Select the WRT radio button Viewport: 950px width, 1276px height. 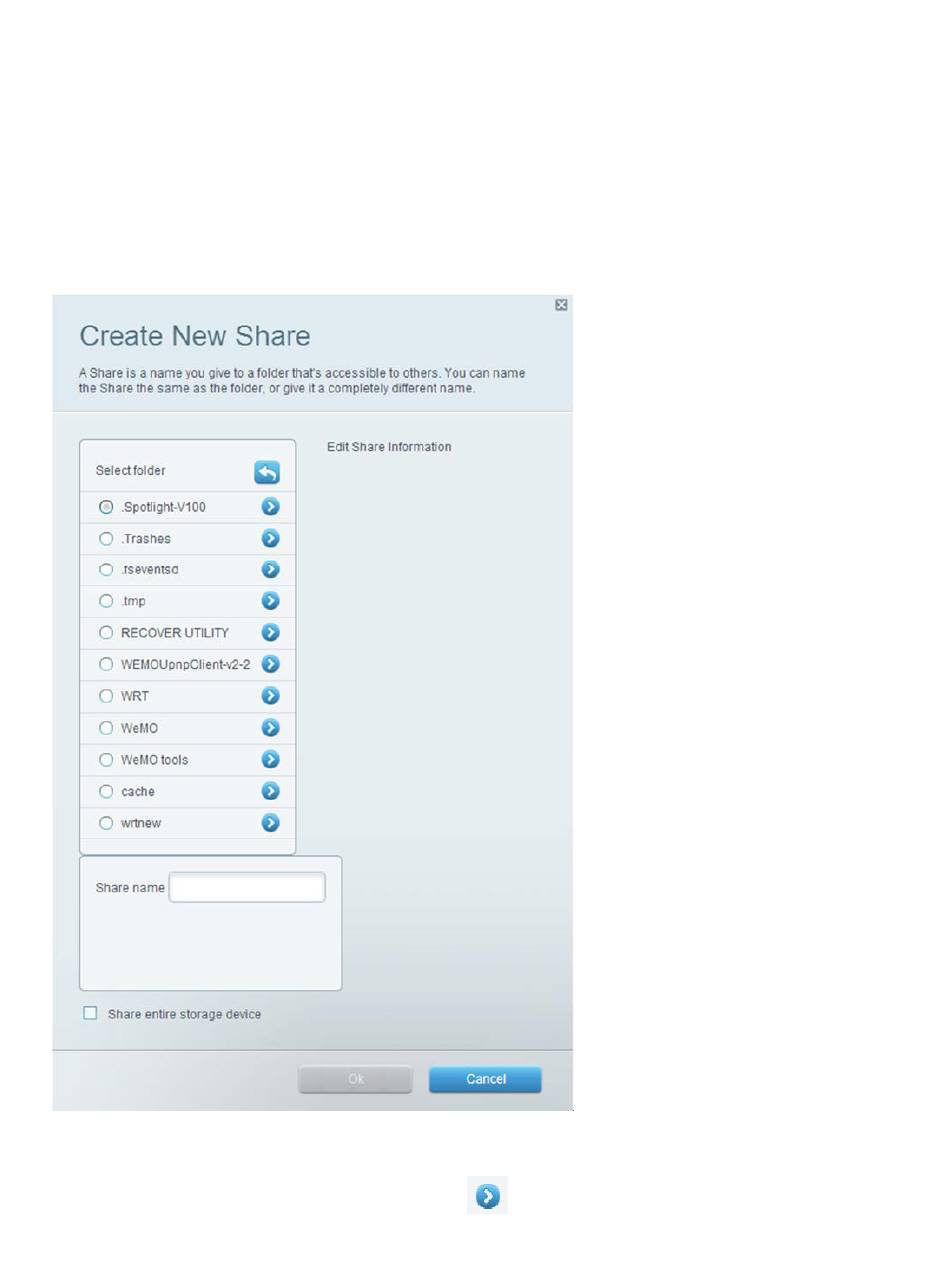[x=106, y=696]
